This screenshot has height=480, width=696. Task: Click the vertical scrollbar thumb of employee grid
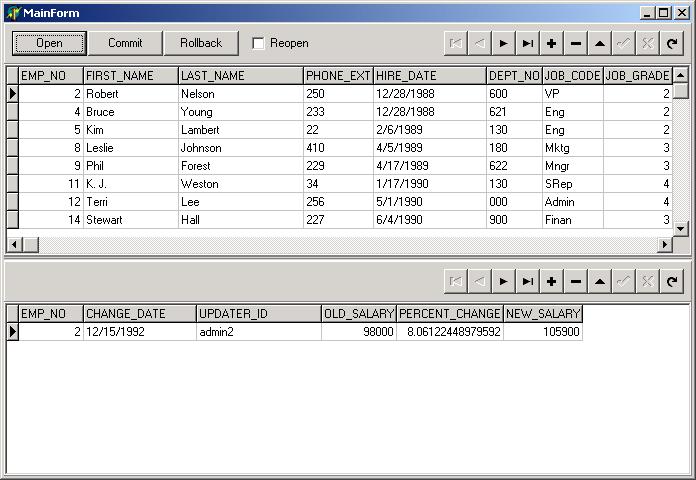[680, 91]
